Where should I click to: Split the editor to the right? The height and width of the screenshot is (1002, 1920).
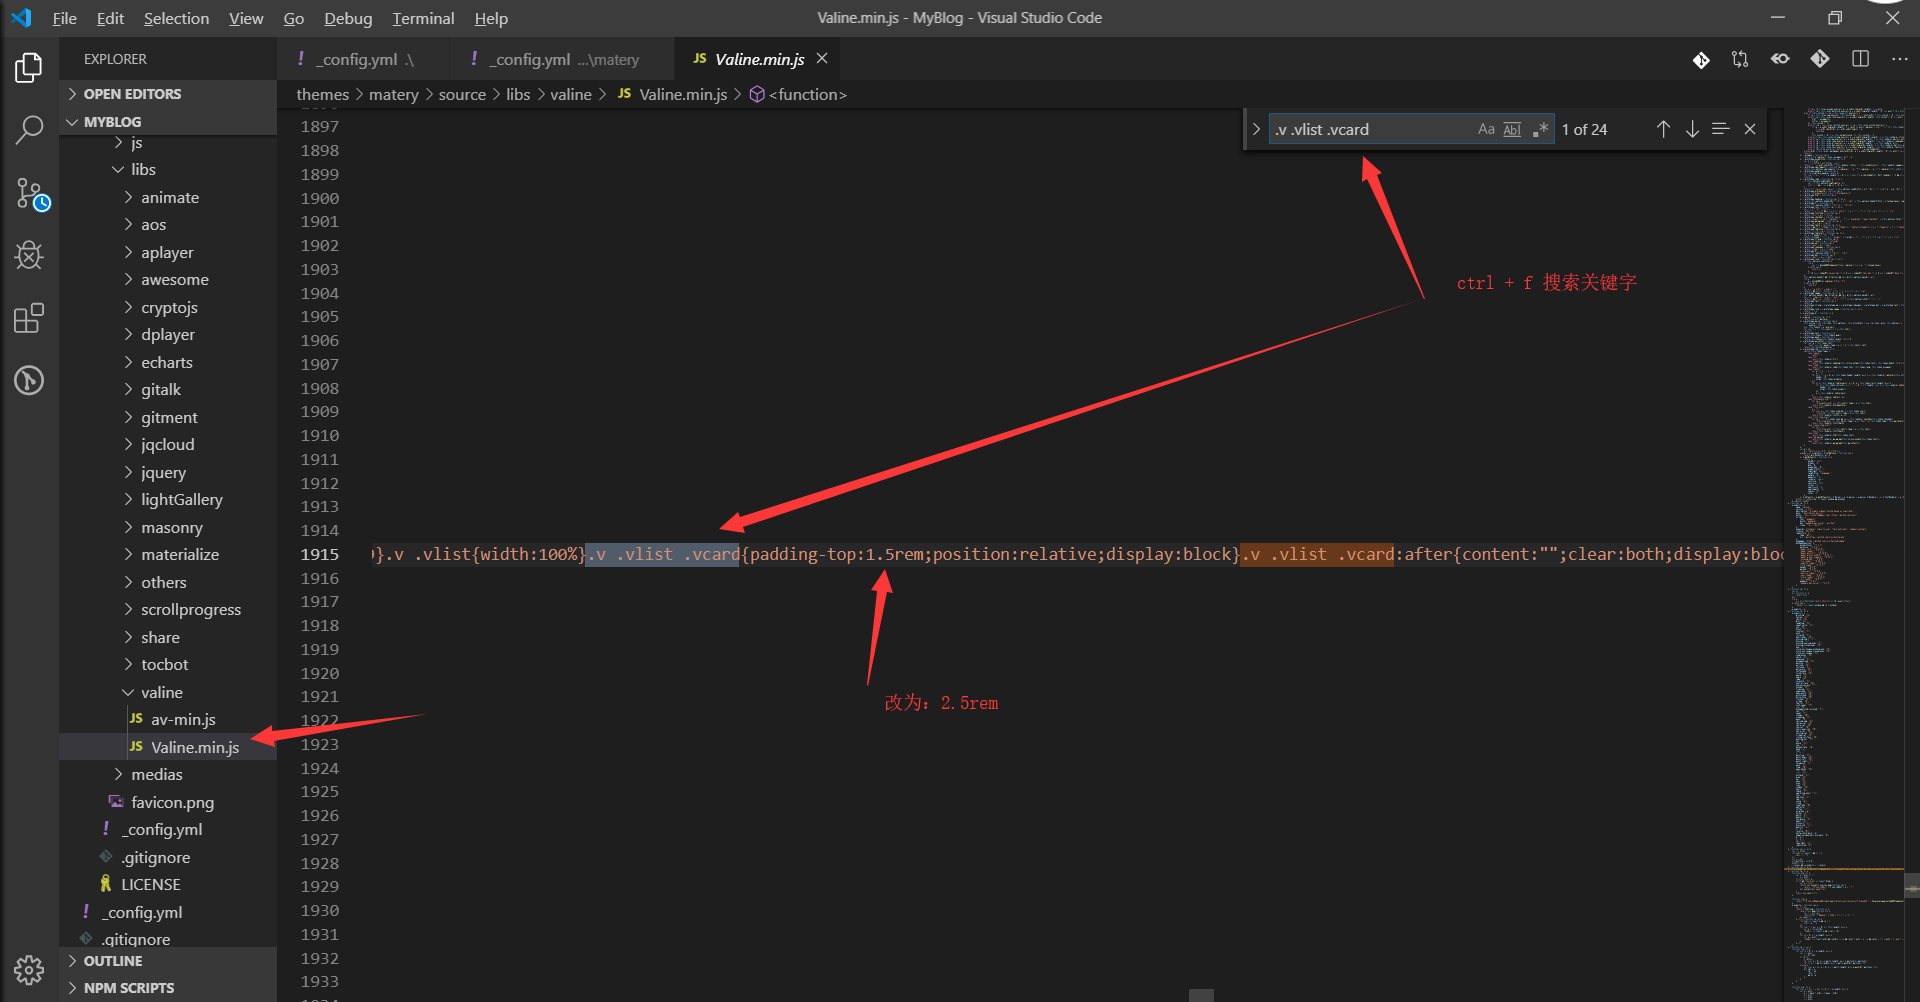[x=1860, y=59]
